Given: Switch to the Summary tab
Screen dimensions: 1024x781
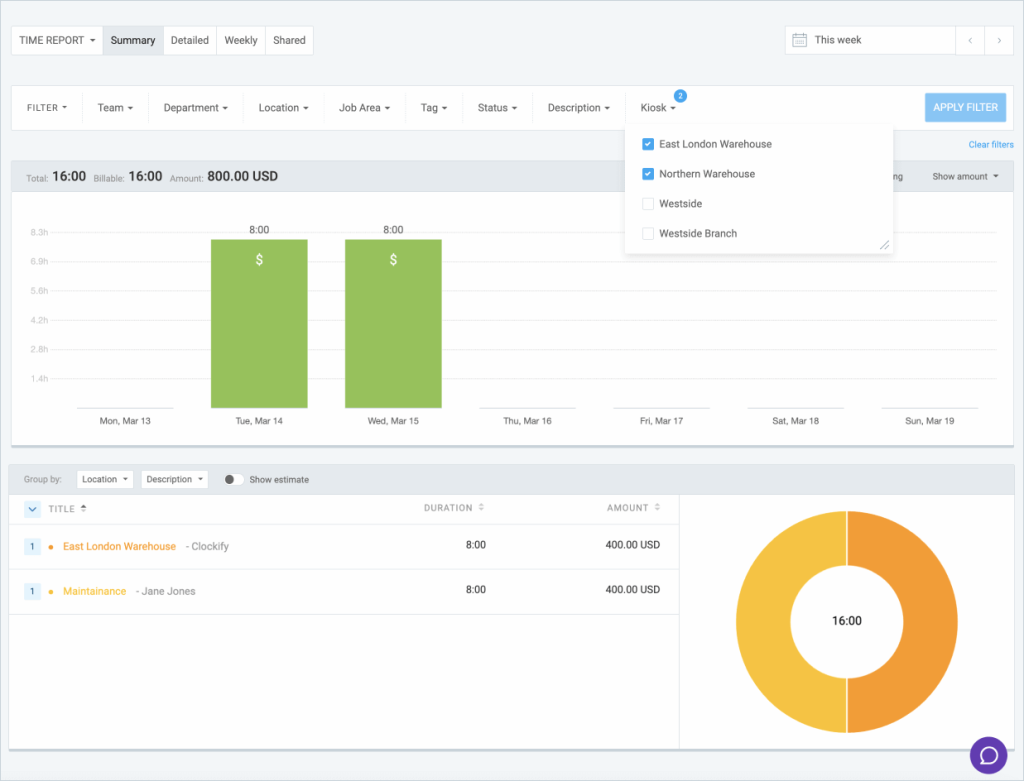Looking at the screenshot, I should click(133, 40).
